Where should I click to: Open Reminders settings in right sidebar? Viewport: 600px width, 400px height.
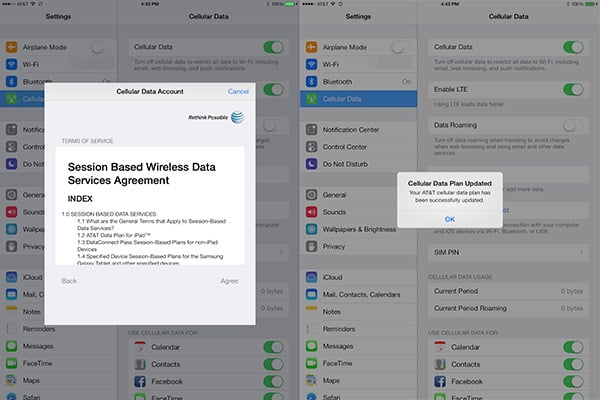coord(358,329)
